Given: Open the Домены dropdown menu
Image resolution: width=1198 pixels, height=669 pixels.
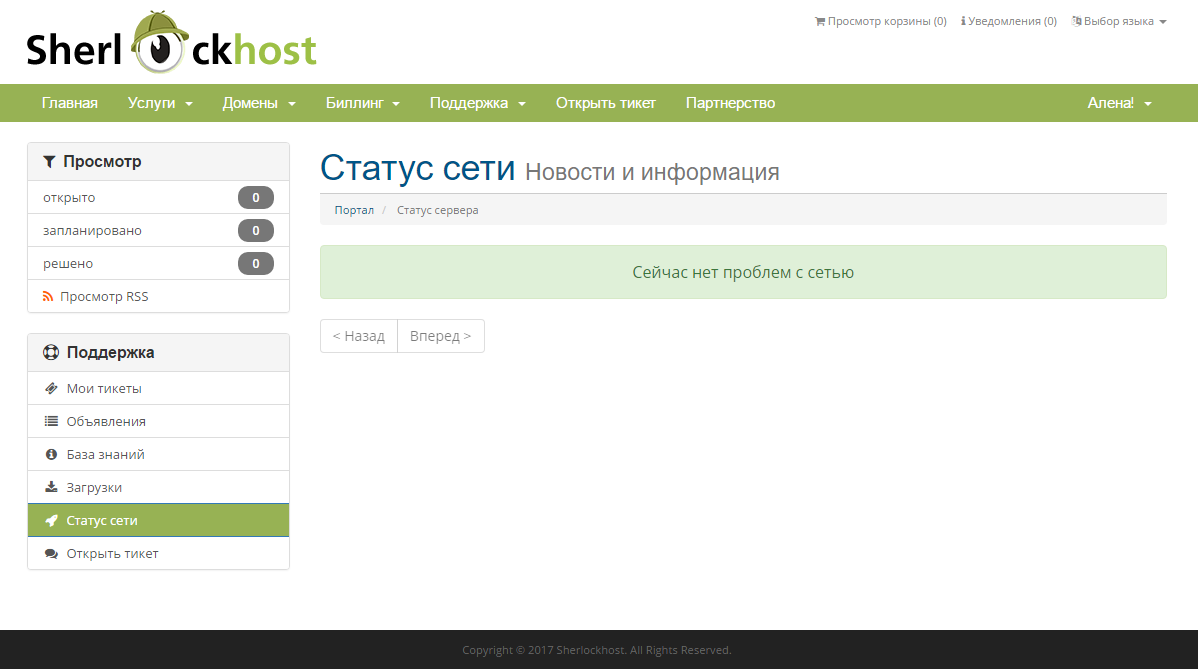Looking at the screenshot, I should click(x=259, y=103).
